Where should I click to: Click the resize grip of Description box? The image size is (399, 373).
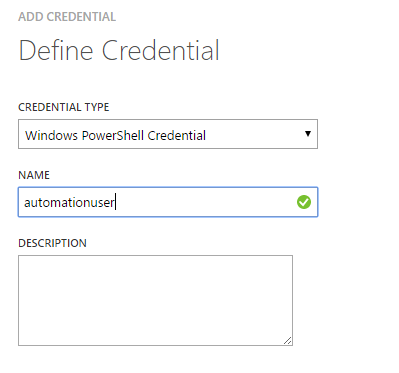click(x=288, y=341)
